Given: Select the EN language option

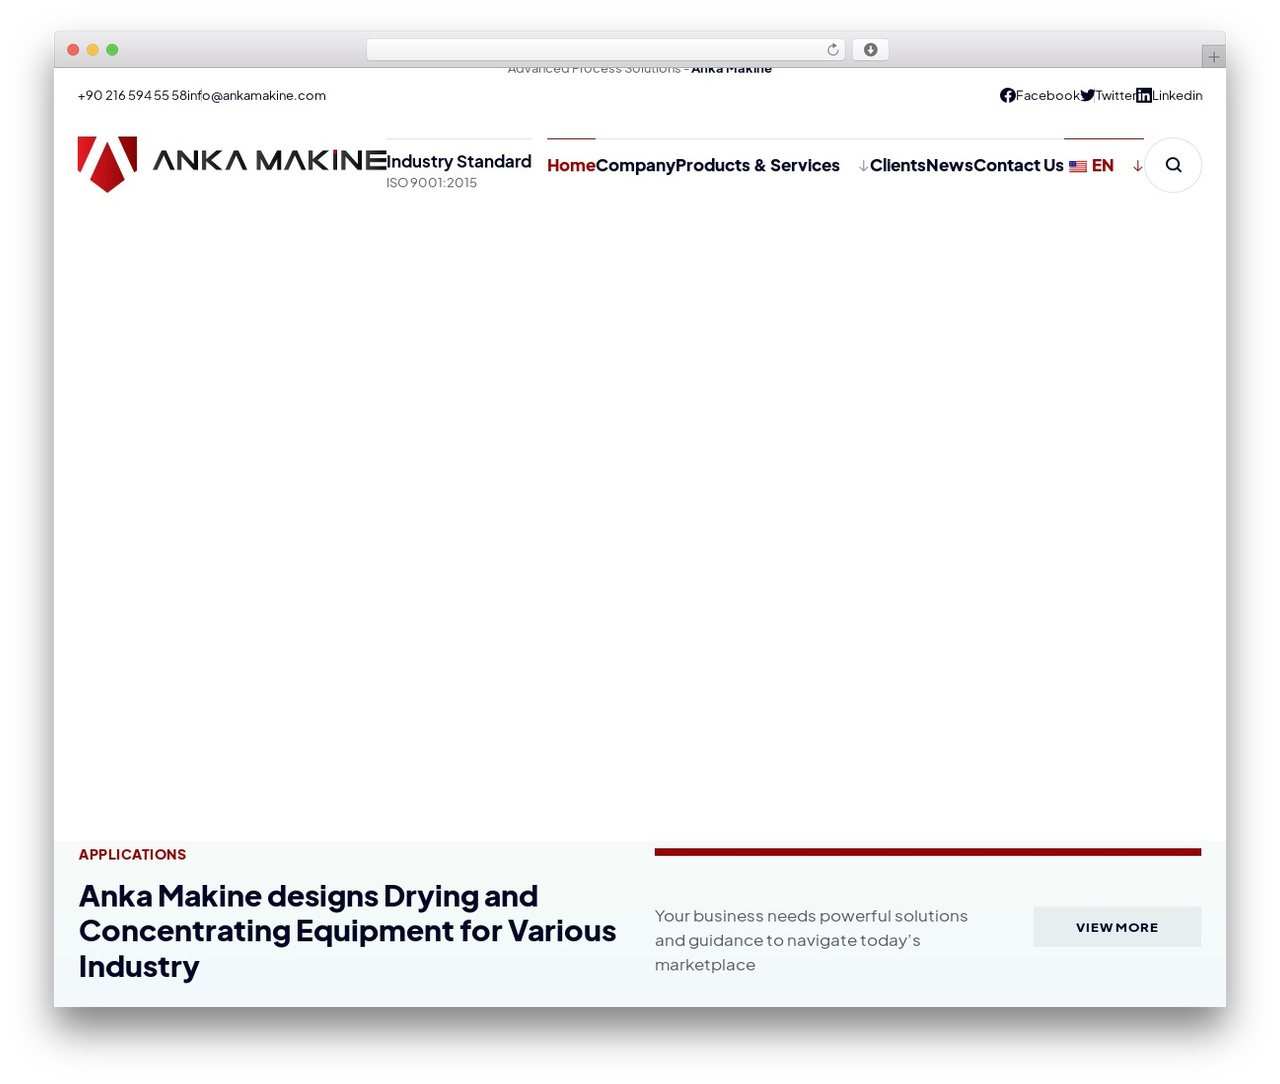Looking at the screenshot, I should click(1103, 165).
